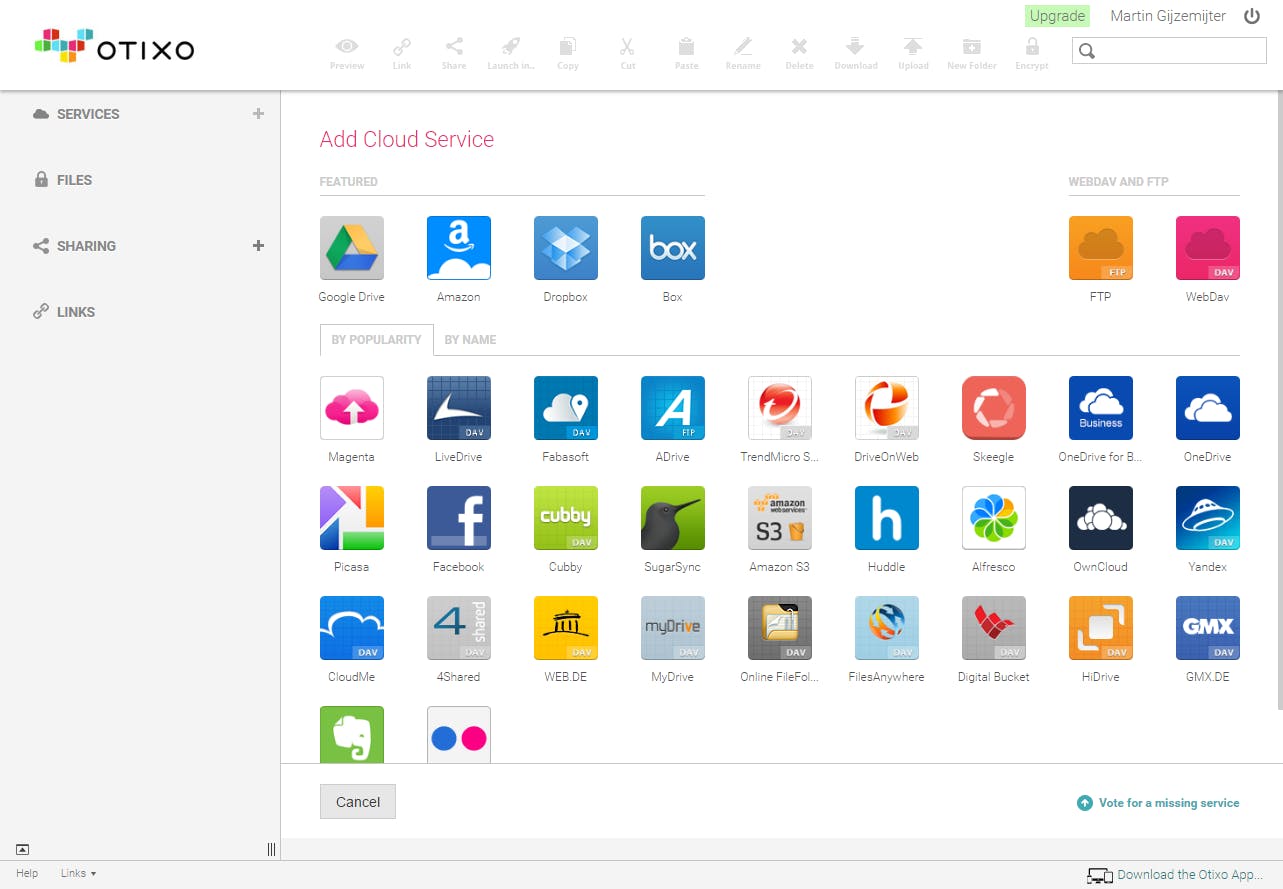Add the DriveOnWeb service
Viewport: 1283px width, 889px height.
pyautogui.click(x=886, y=408)
